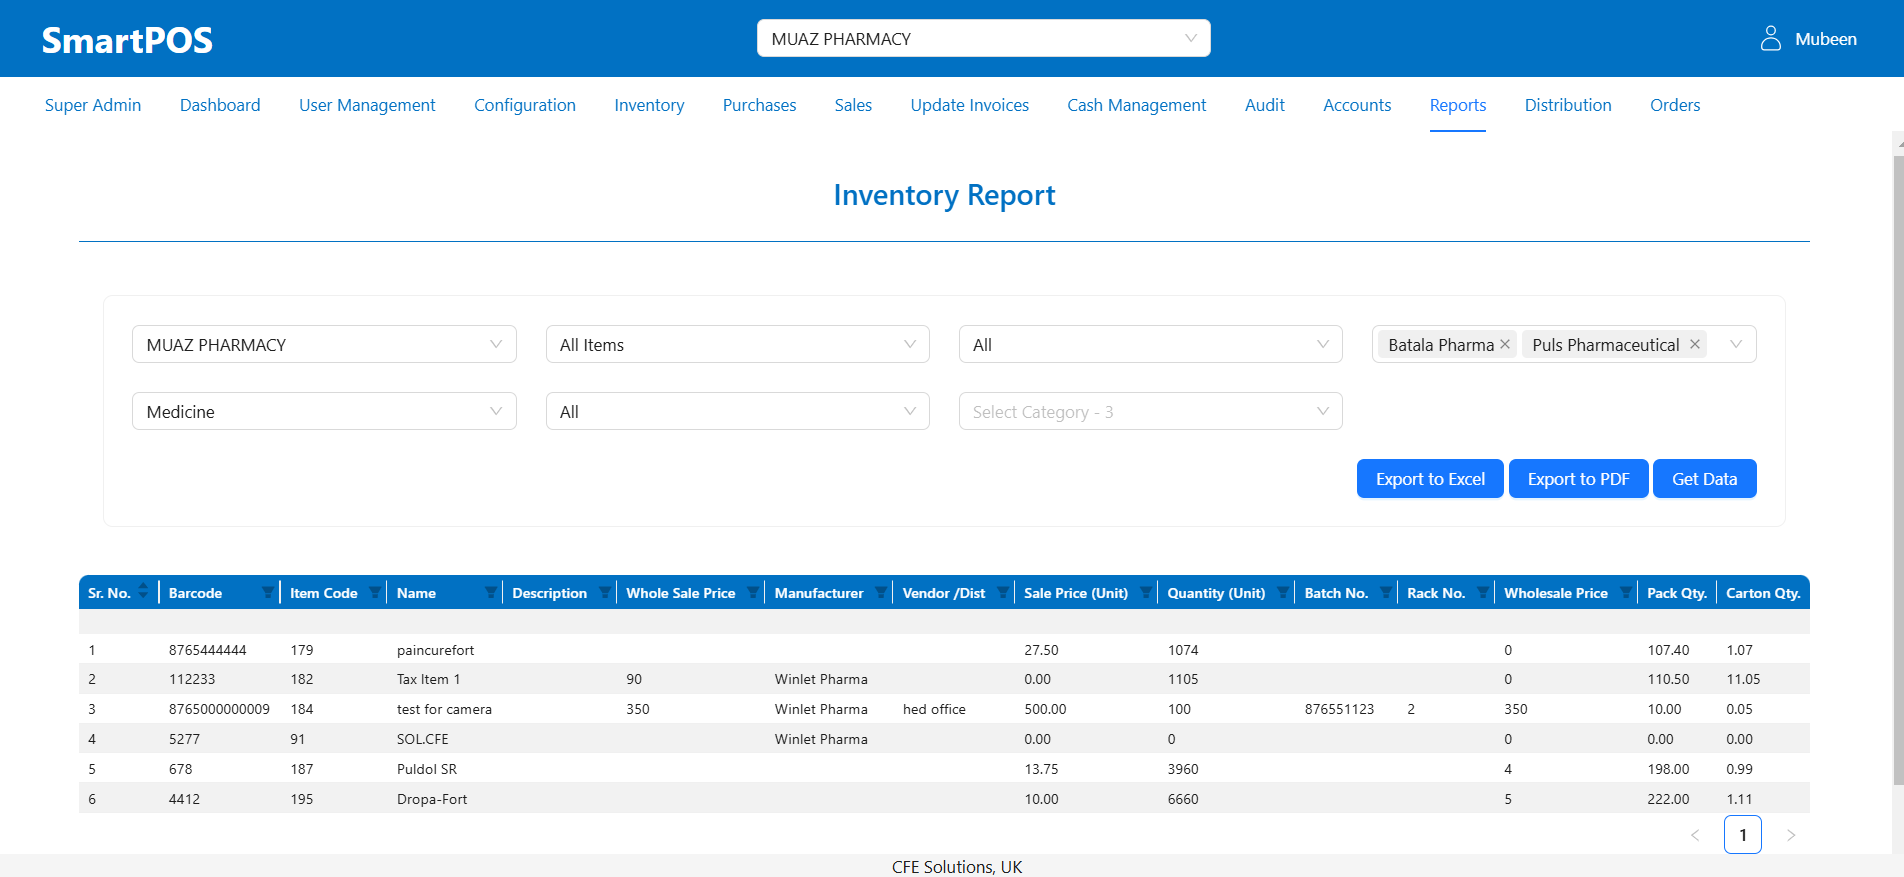Click the Export to Excel button
The image size is (1904, 877).
tap(1430, 478)
